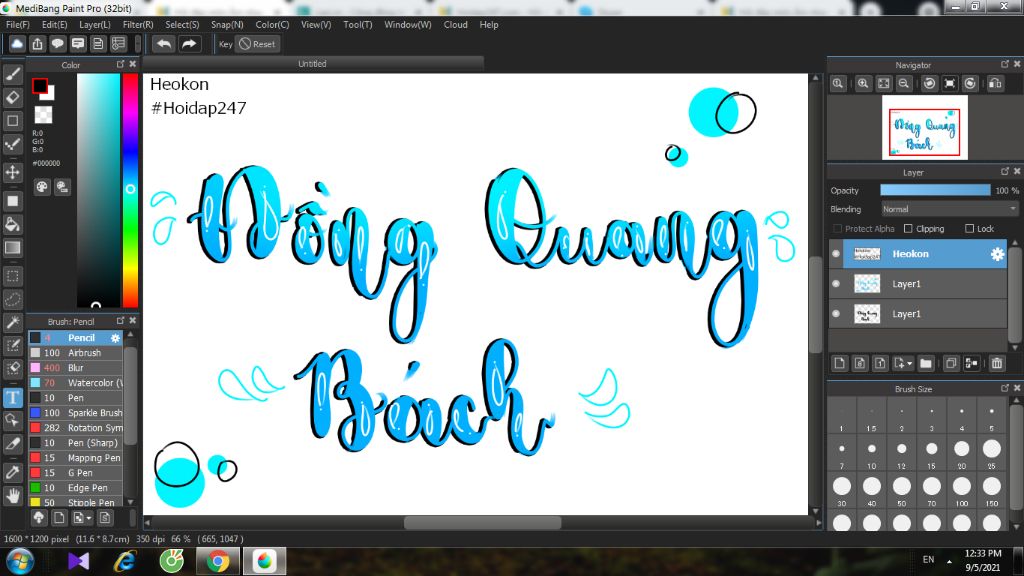Enable the Lock checkbox
This screenshot has width=1024, height=576.
(969, 229)
